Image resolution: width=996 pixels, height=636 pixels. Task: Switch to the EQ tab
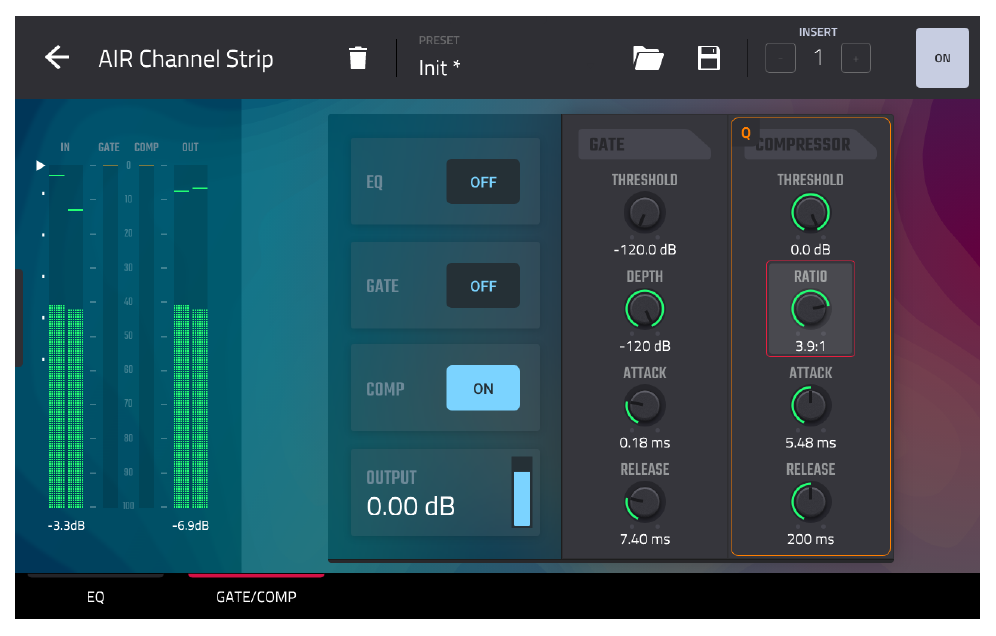[x=95, y=597]
